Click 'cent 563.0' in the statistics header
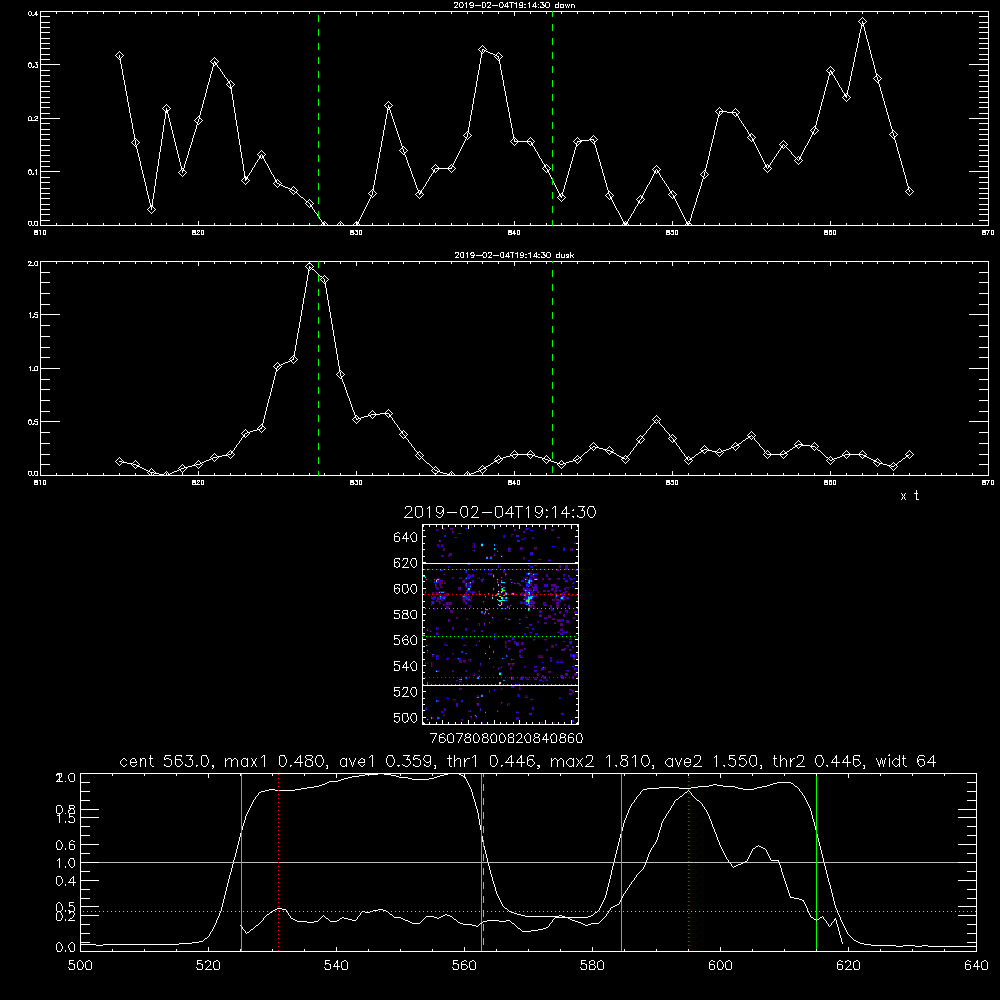The height and width of the screenshot is (1000, 1000). tap(165, 761)
